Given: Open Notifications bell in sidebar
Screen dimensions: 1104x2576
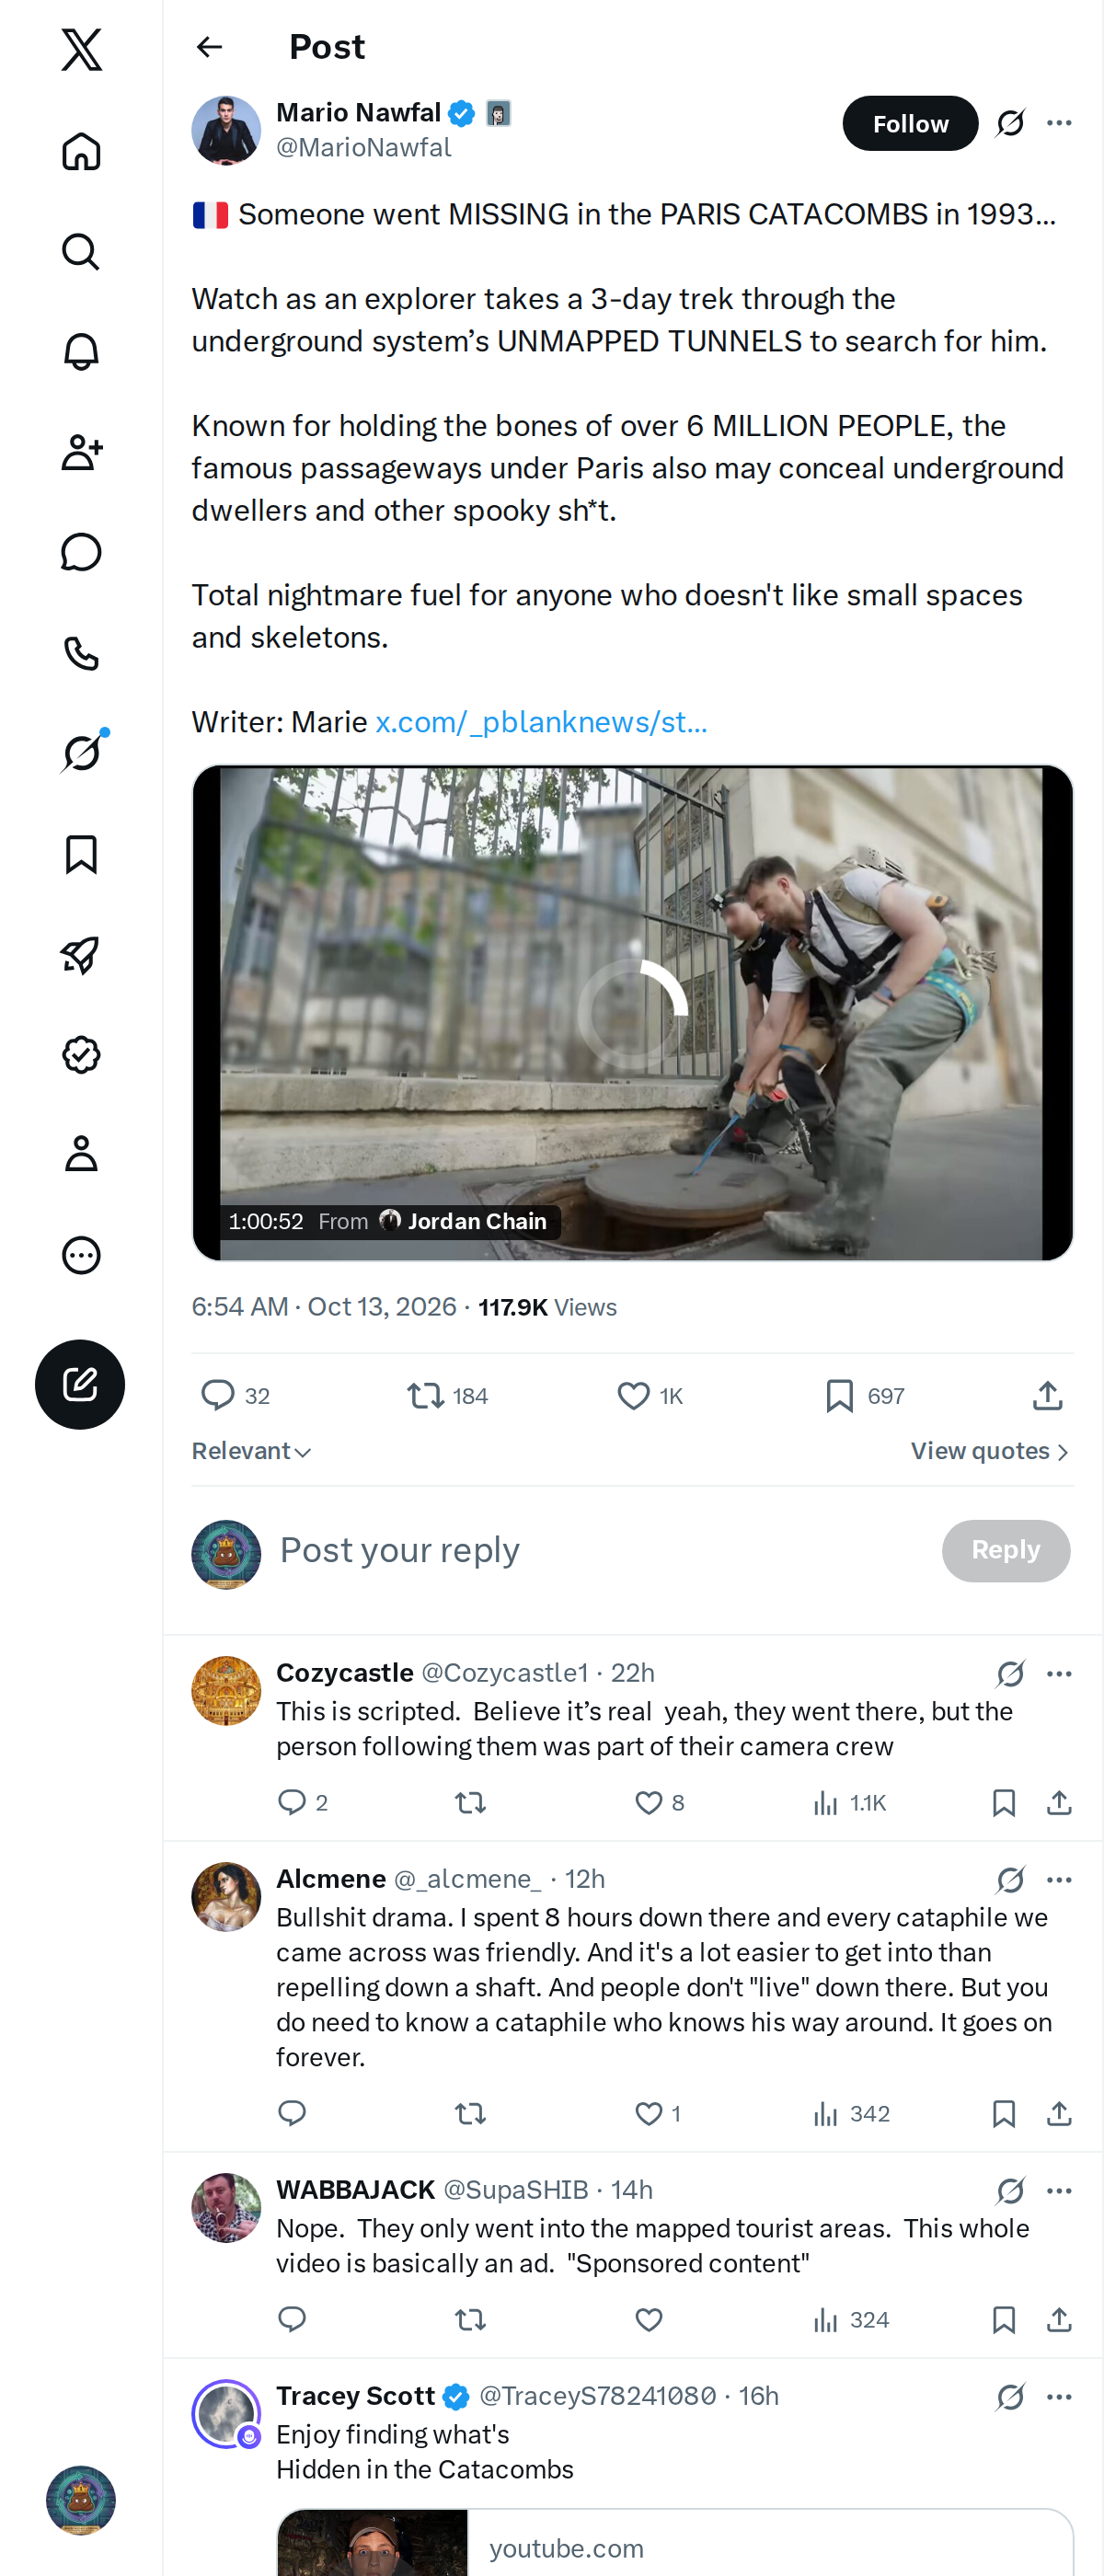Looking at the screenshot, I should [81, 352].
